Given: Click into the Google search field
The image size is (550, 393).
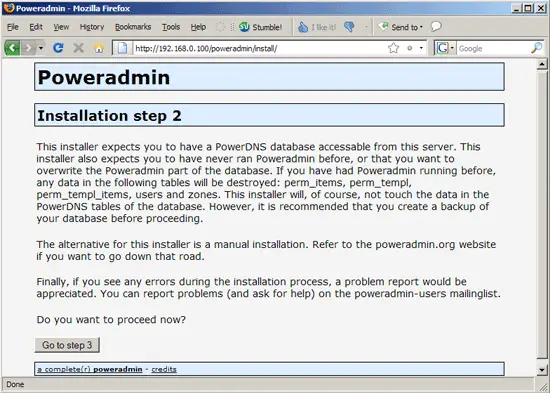Looking at the screenshot, I should [493, 48].
